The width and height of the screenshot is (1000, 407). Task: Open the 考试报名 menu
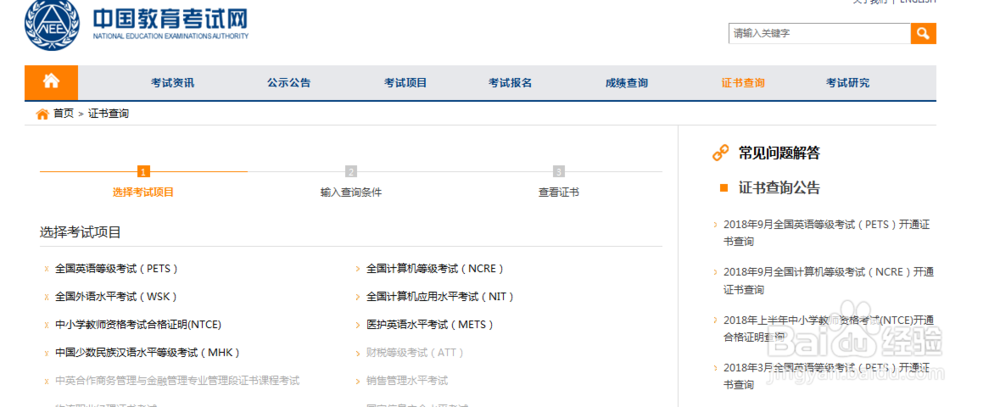pyautogui.click(x=510, y=83)
